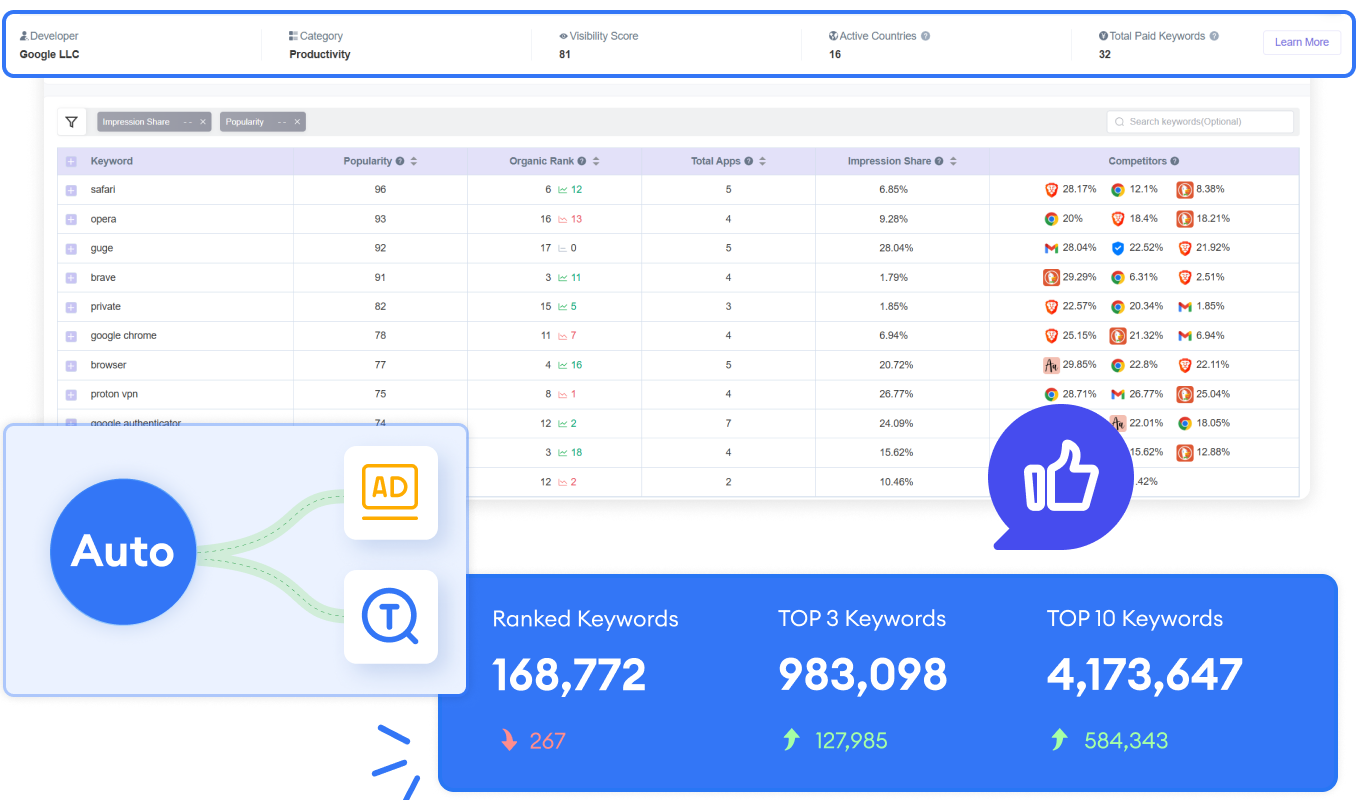Click the help icon beside Active Countries
This screenshot has width=1360, height=800.
point(925,36)
